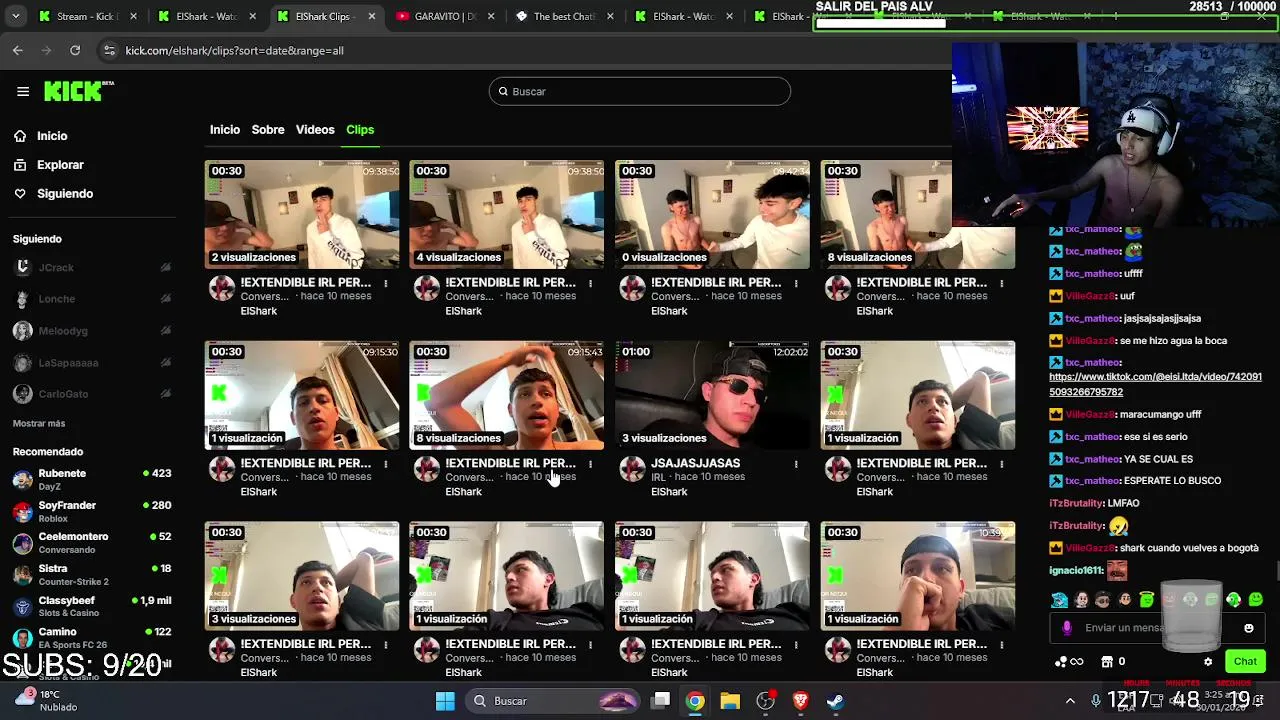
Task: Open OBS Studio from the taskbar
Action: tap(766, 701)
